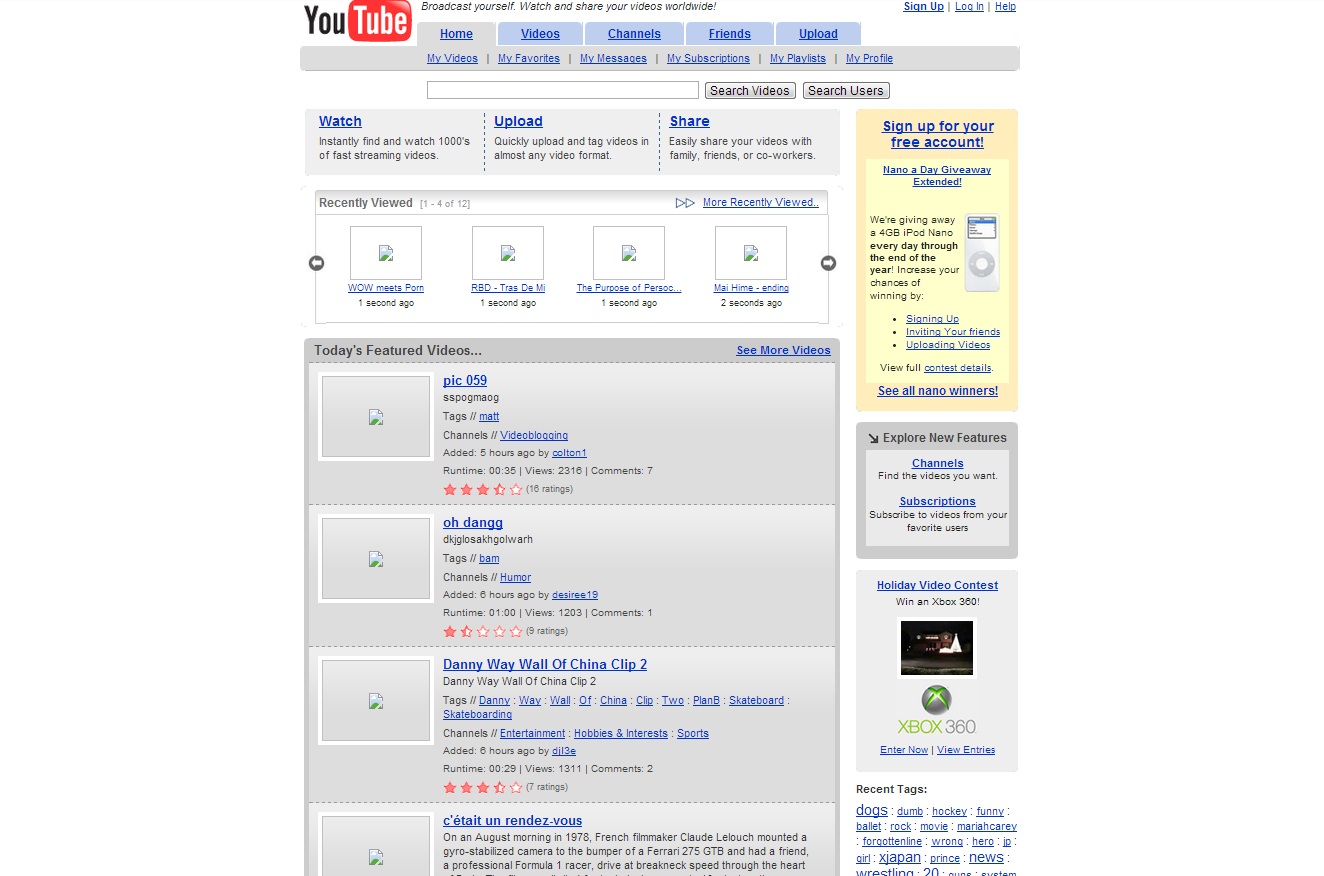Click the Search Videos button
The image size is (1324, 876).
click(x=750, y=91)
